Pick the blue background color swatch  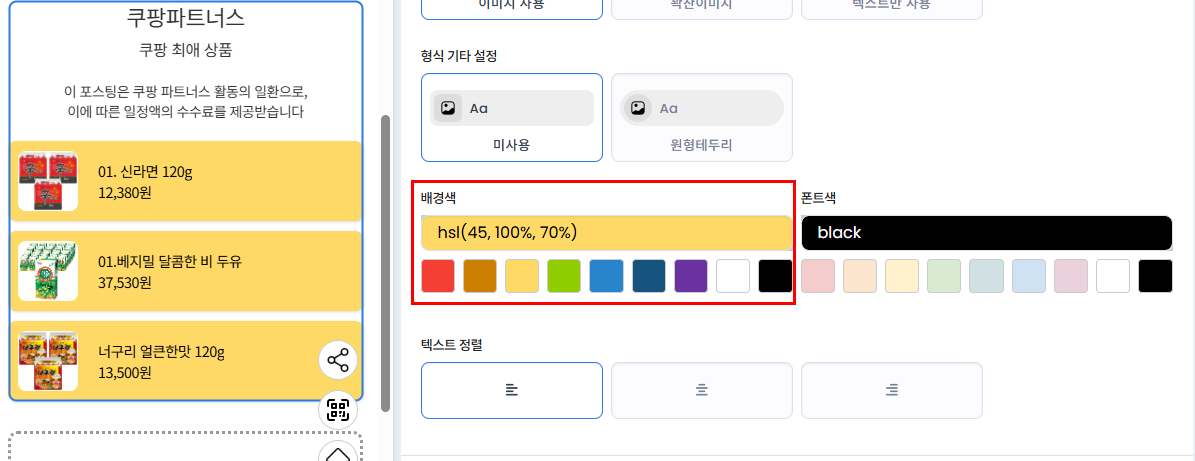pos(607,276)
